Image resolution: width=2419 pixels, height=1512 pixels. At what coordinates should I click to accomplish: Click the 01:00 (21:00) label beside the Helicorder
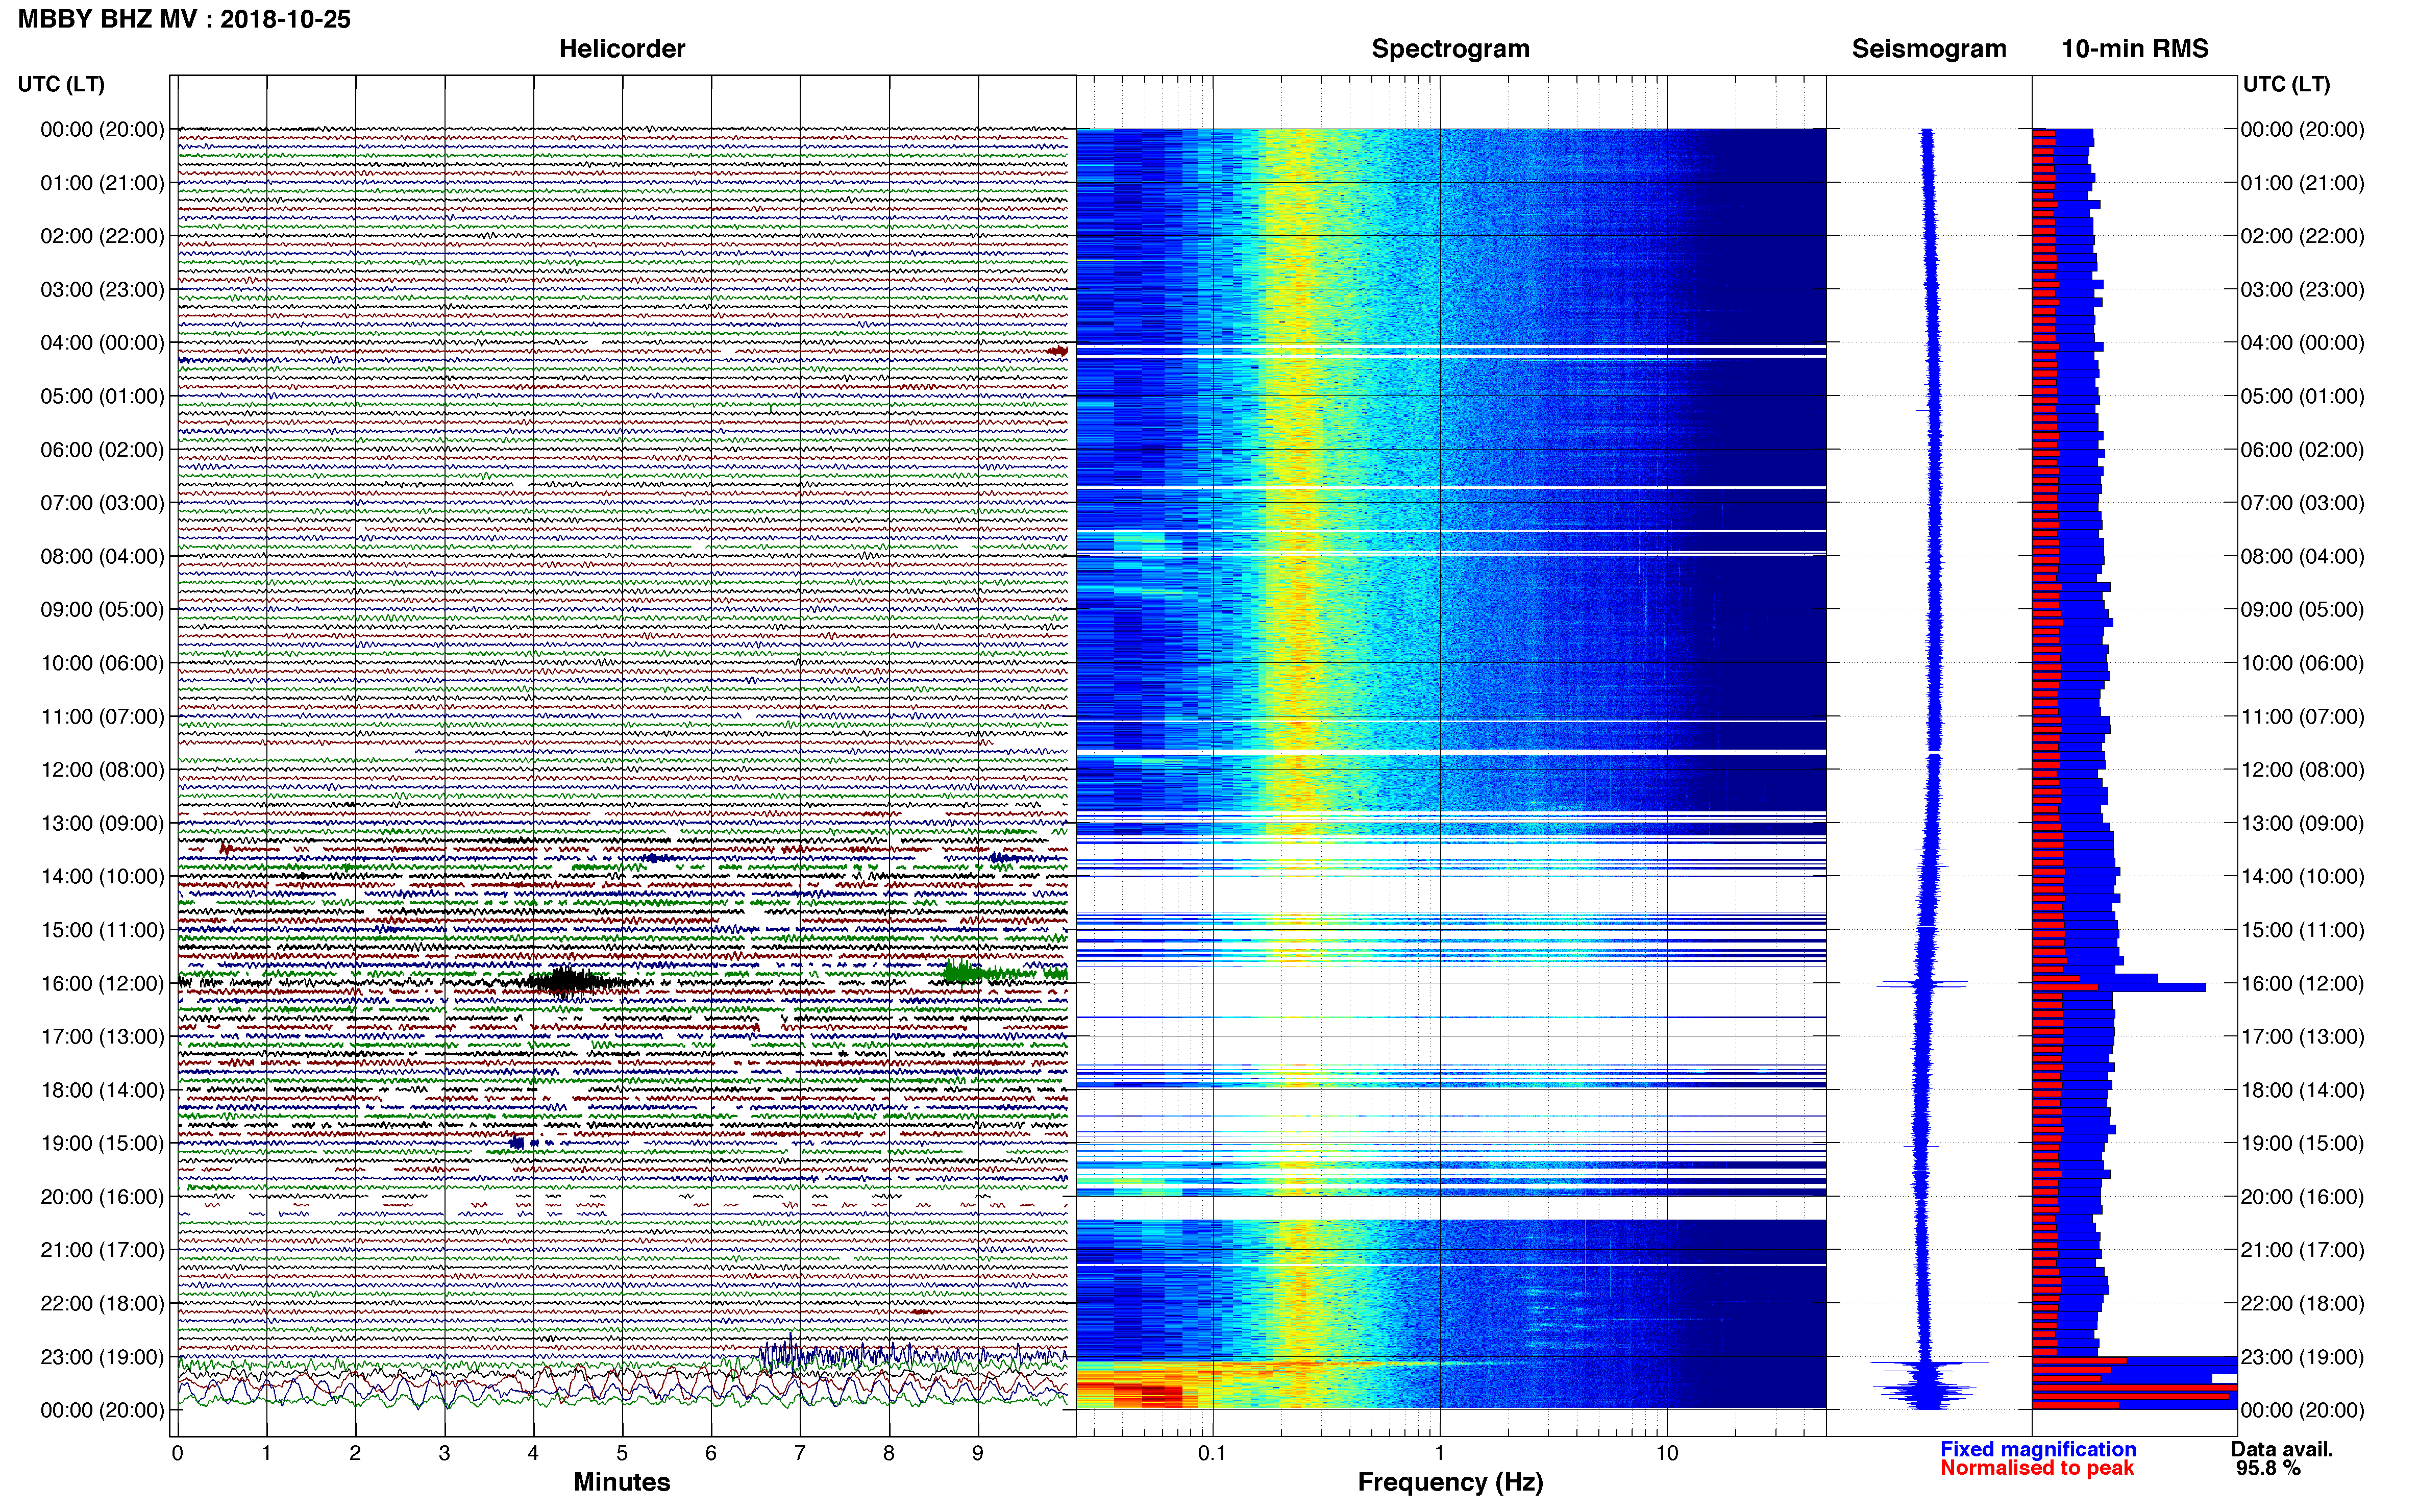(102, 183)
